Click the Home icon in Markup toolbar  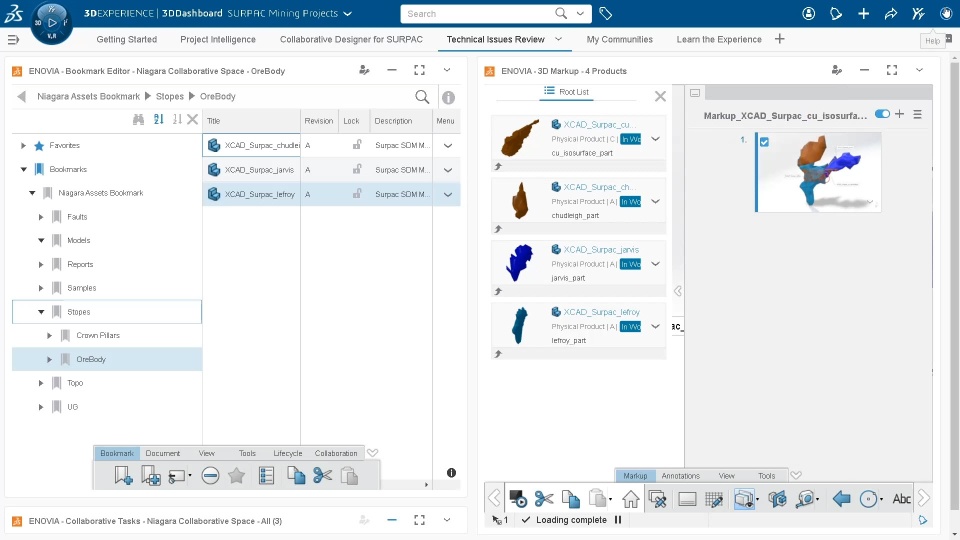point(631,499)
